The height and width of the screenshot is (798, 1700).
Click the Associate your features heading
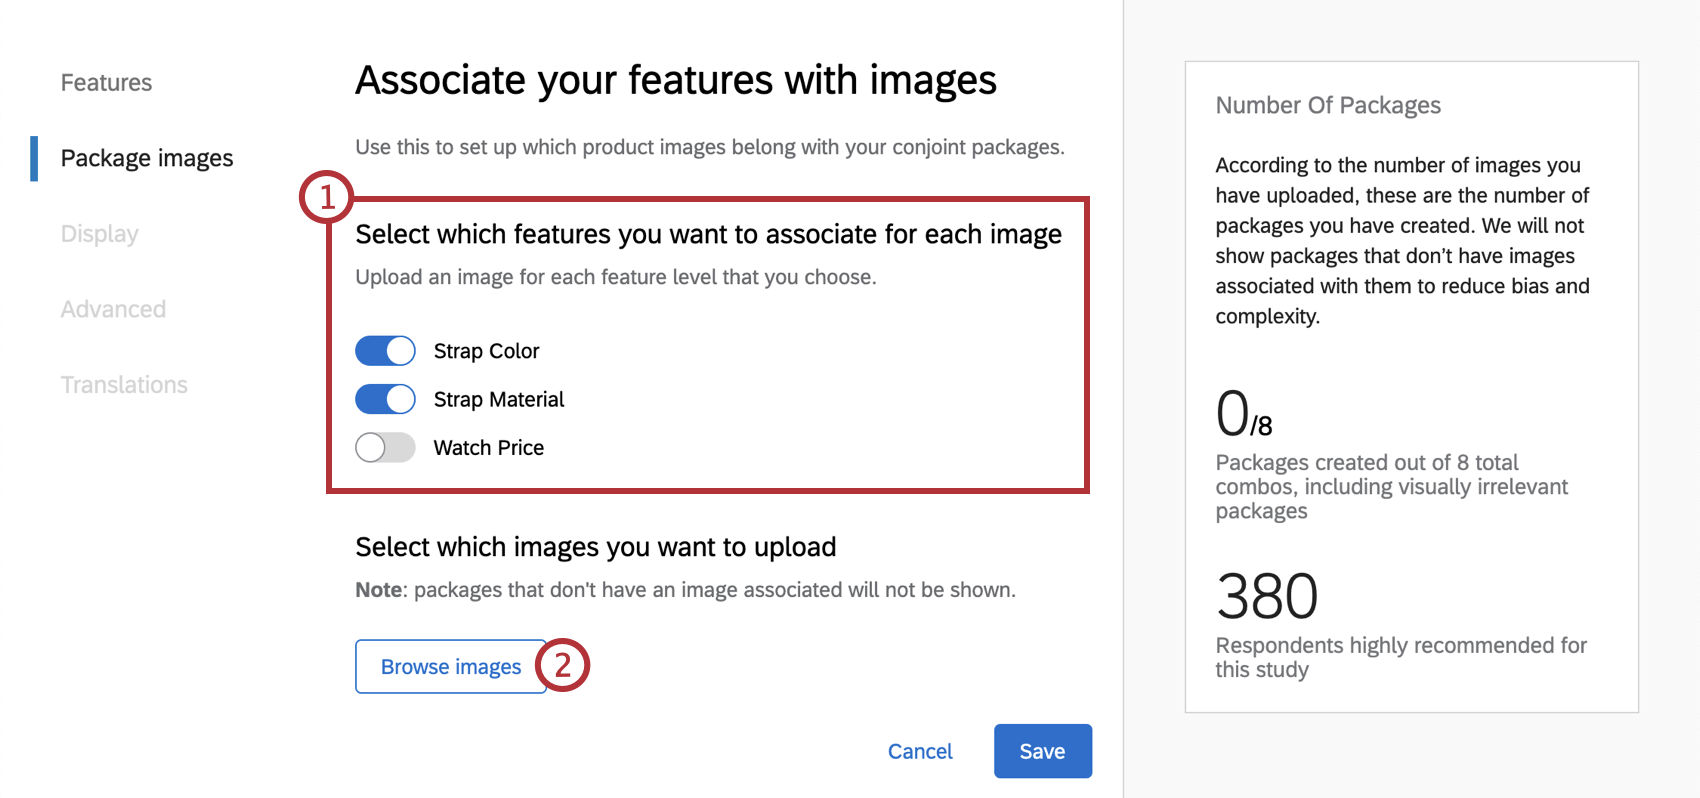(676, 80)
